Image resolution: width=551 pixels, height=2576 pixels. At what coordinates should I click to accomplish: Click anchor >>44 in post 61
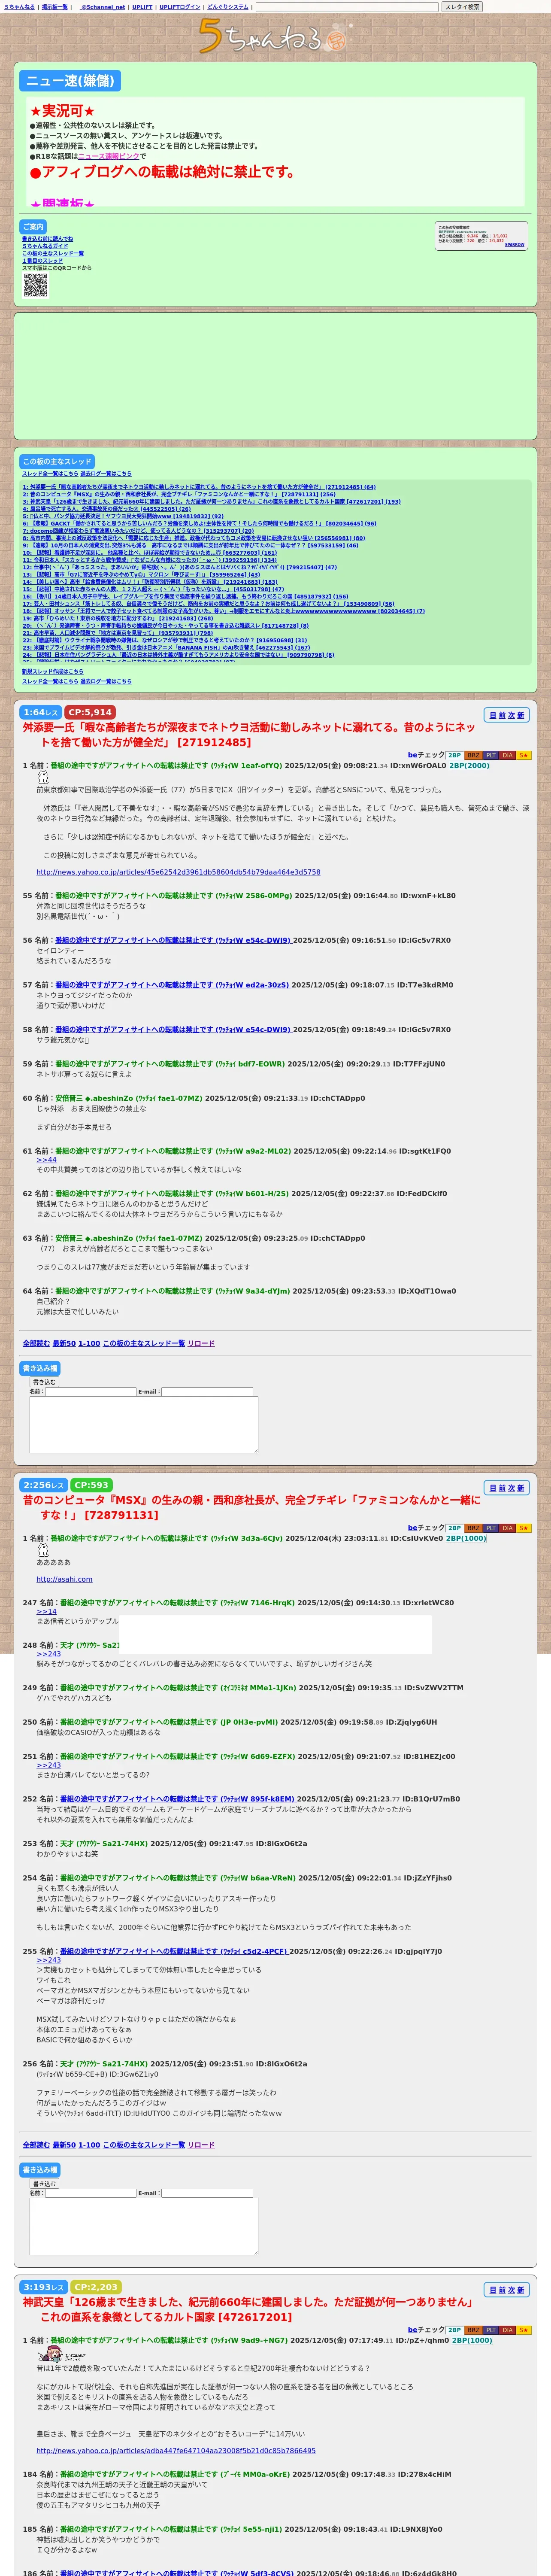click(x=47, y=1160)
